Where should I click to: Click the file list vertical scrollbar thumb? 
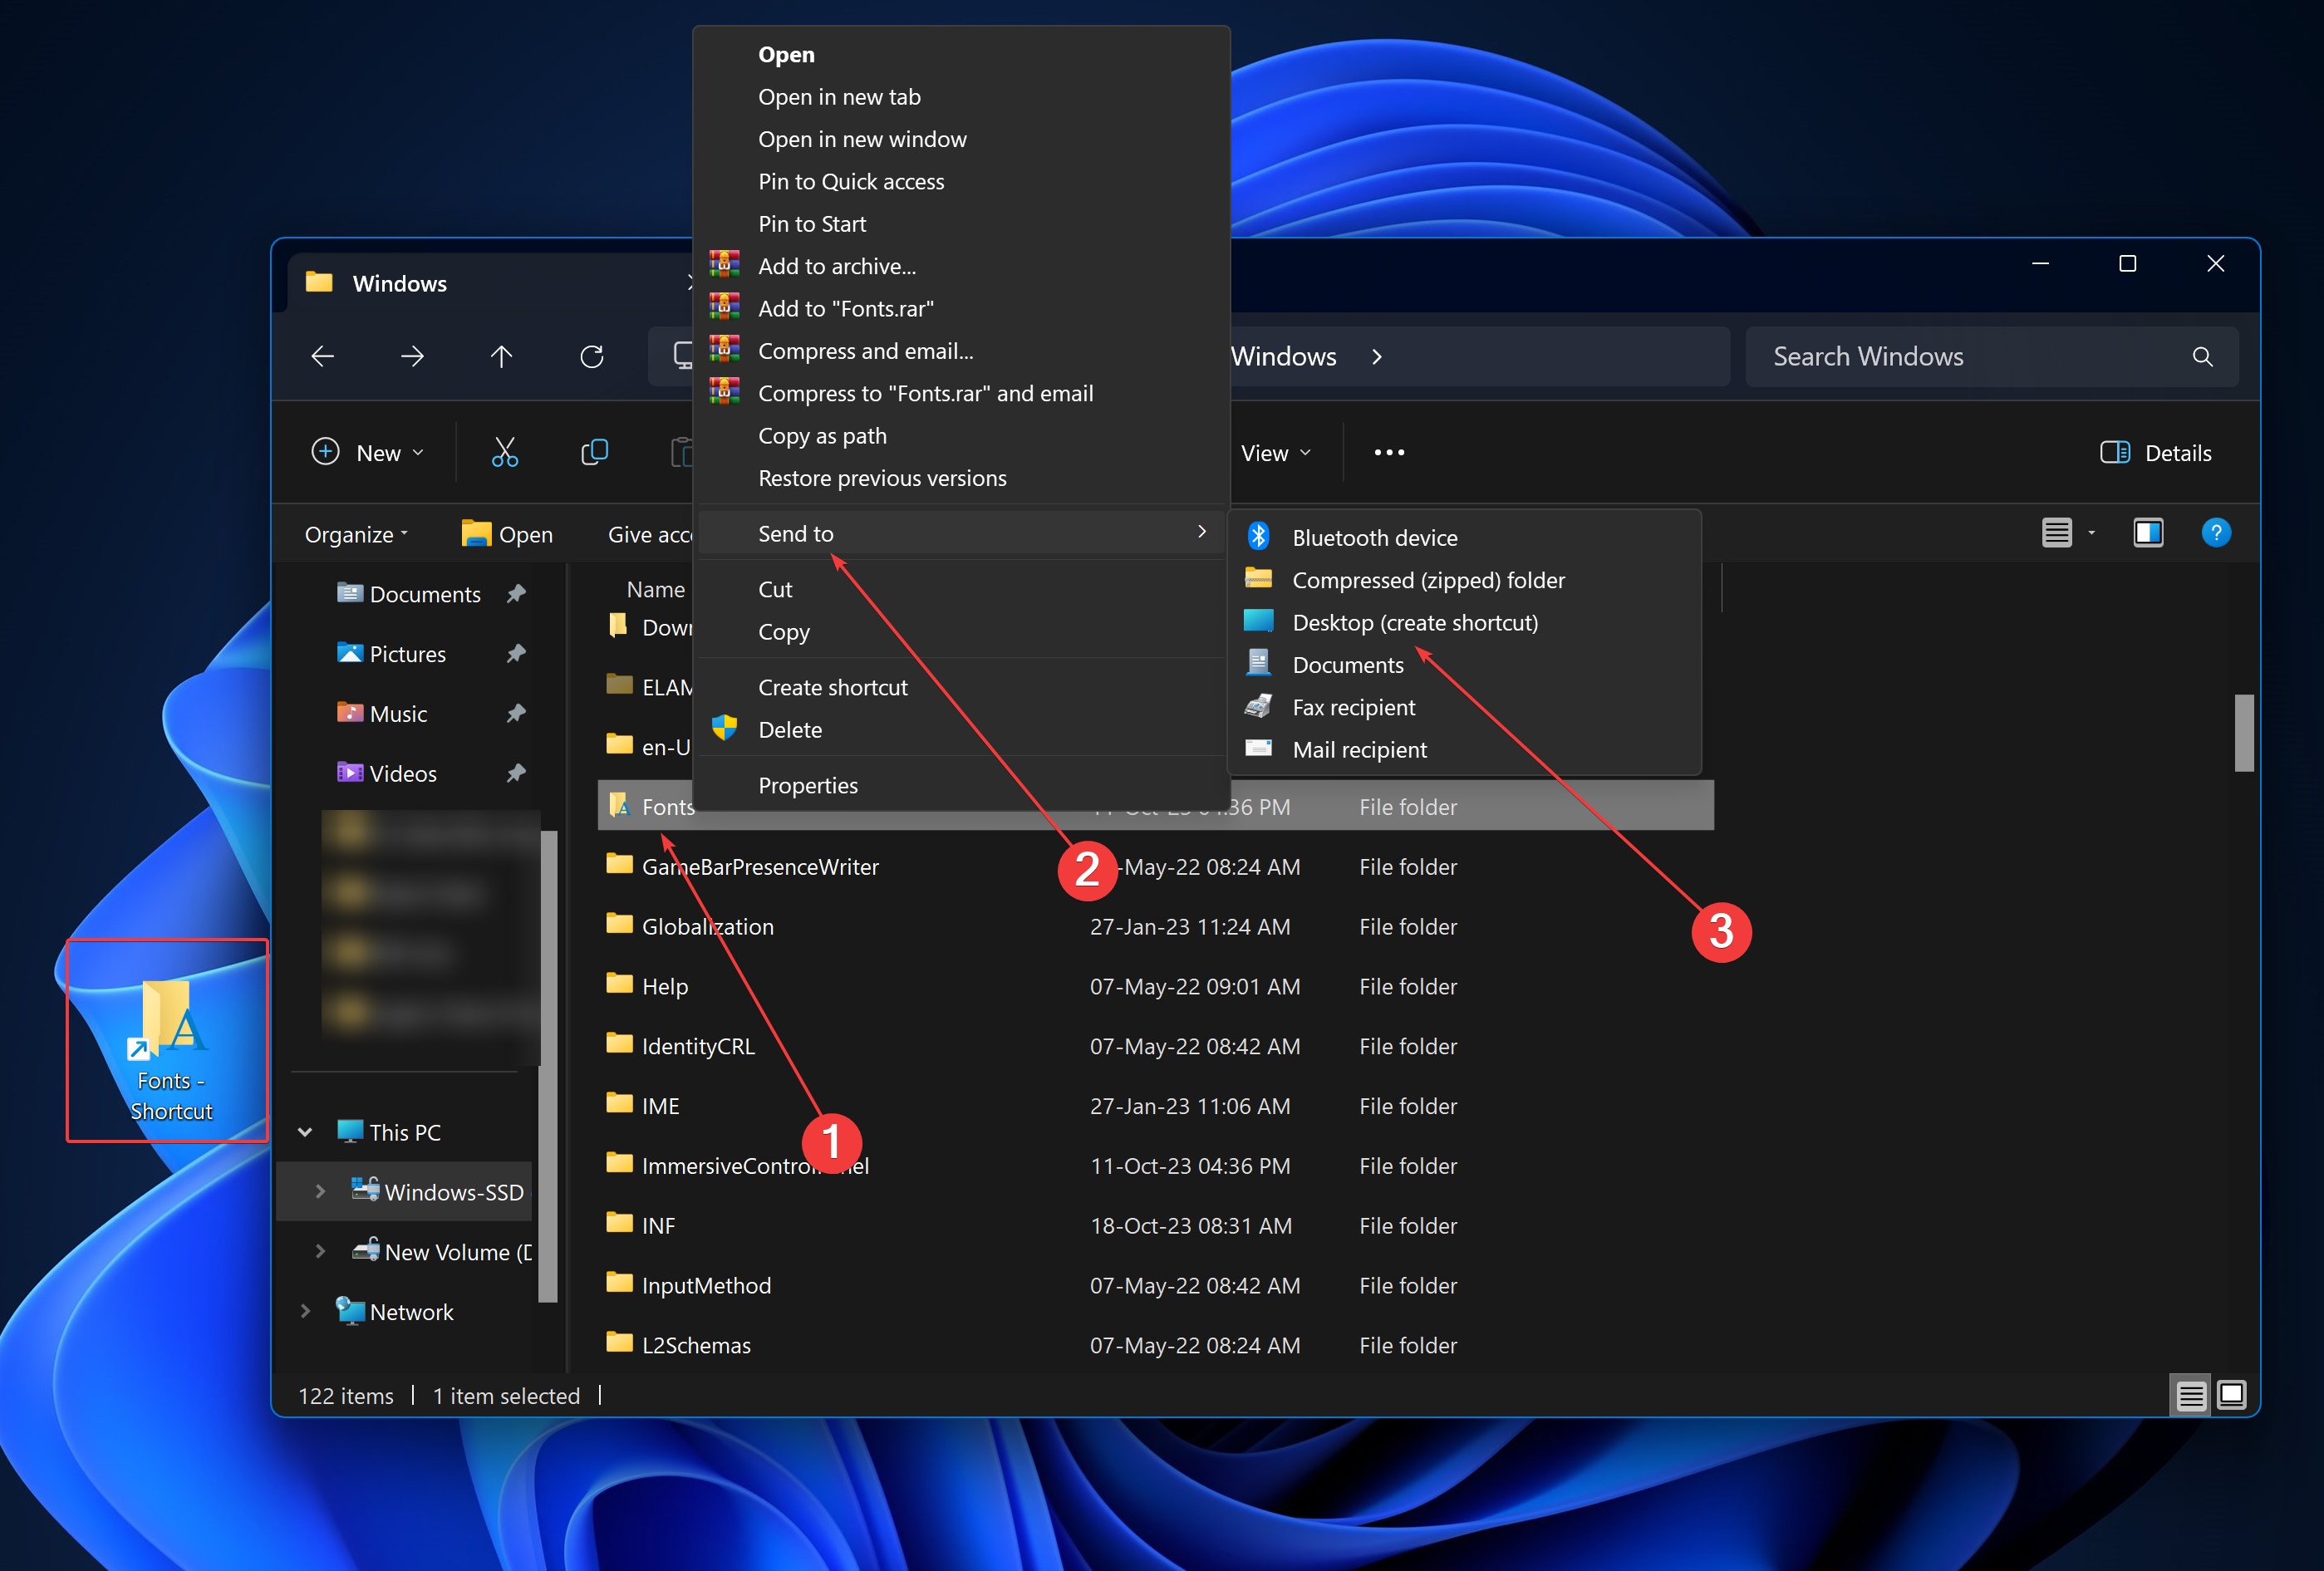(x=2244, y=733)
